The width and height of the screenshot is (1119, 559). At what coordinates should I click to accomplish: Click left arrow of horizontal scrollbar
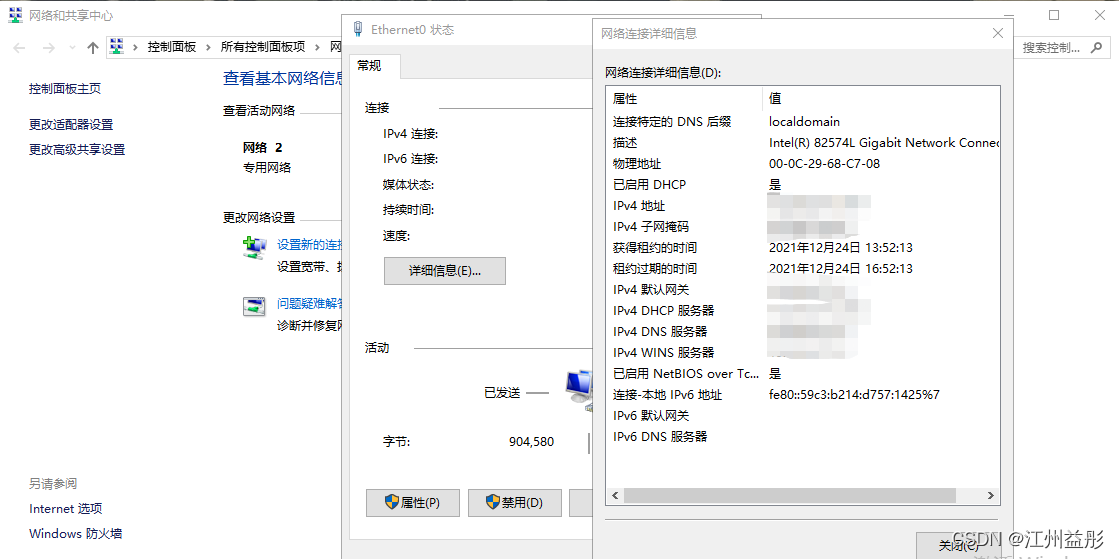pyautogui.click(x=614, y=495)
